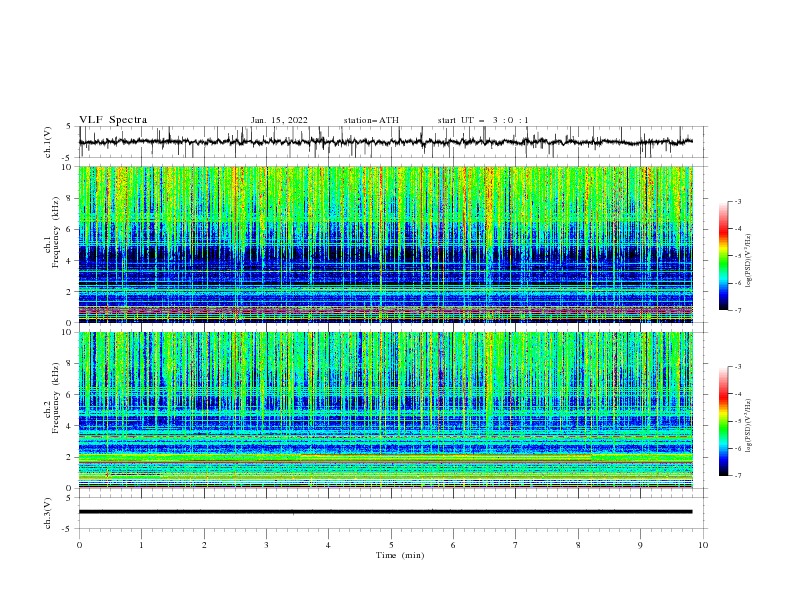Click the time axis tick label "3"

266,545
